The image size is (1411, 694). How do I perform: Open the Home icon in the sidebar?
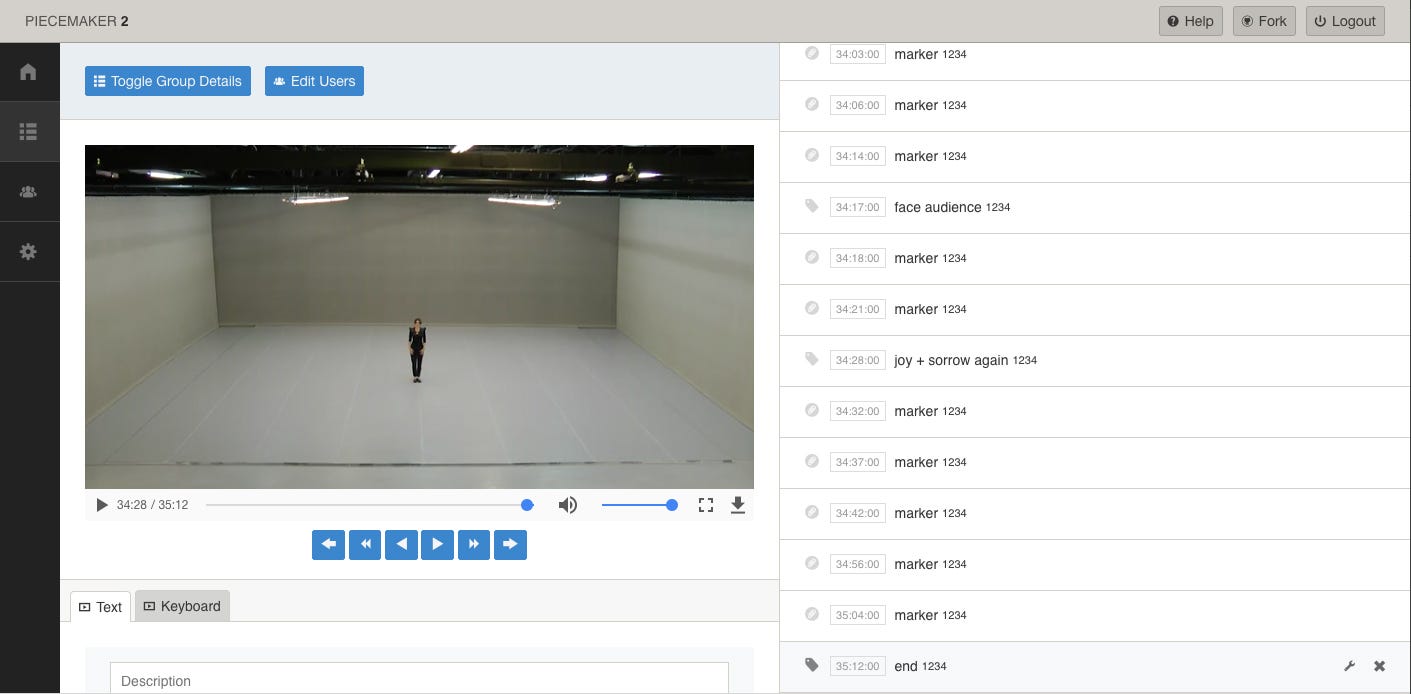pyautogui.click(x=28, y=72)
